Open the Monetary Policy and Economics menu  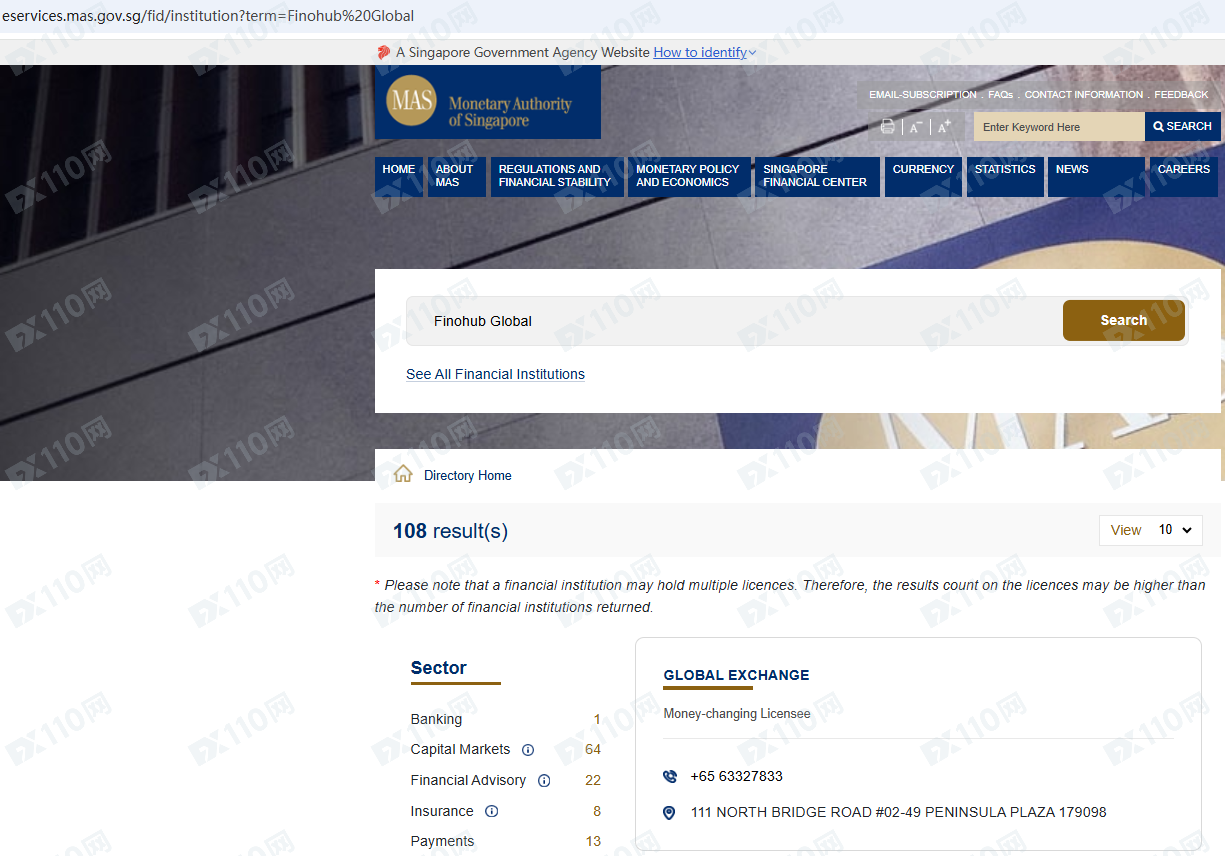point(687,176)
